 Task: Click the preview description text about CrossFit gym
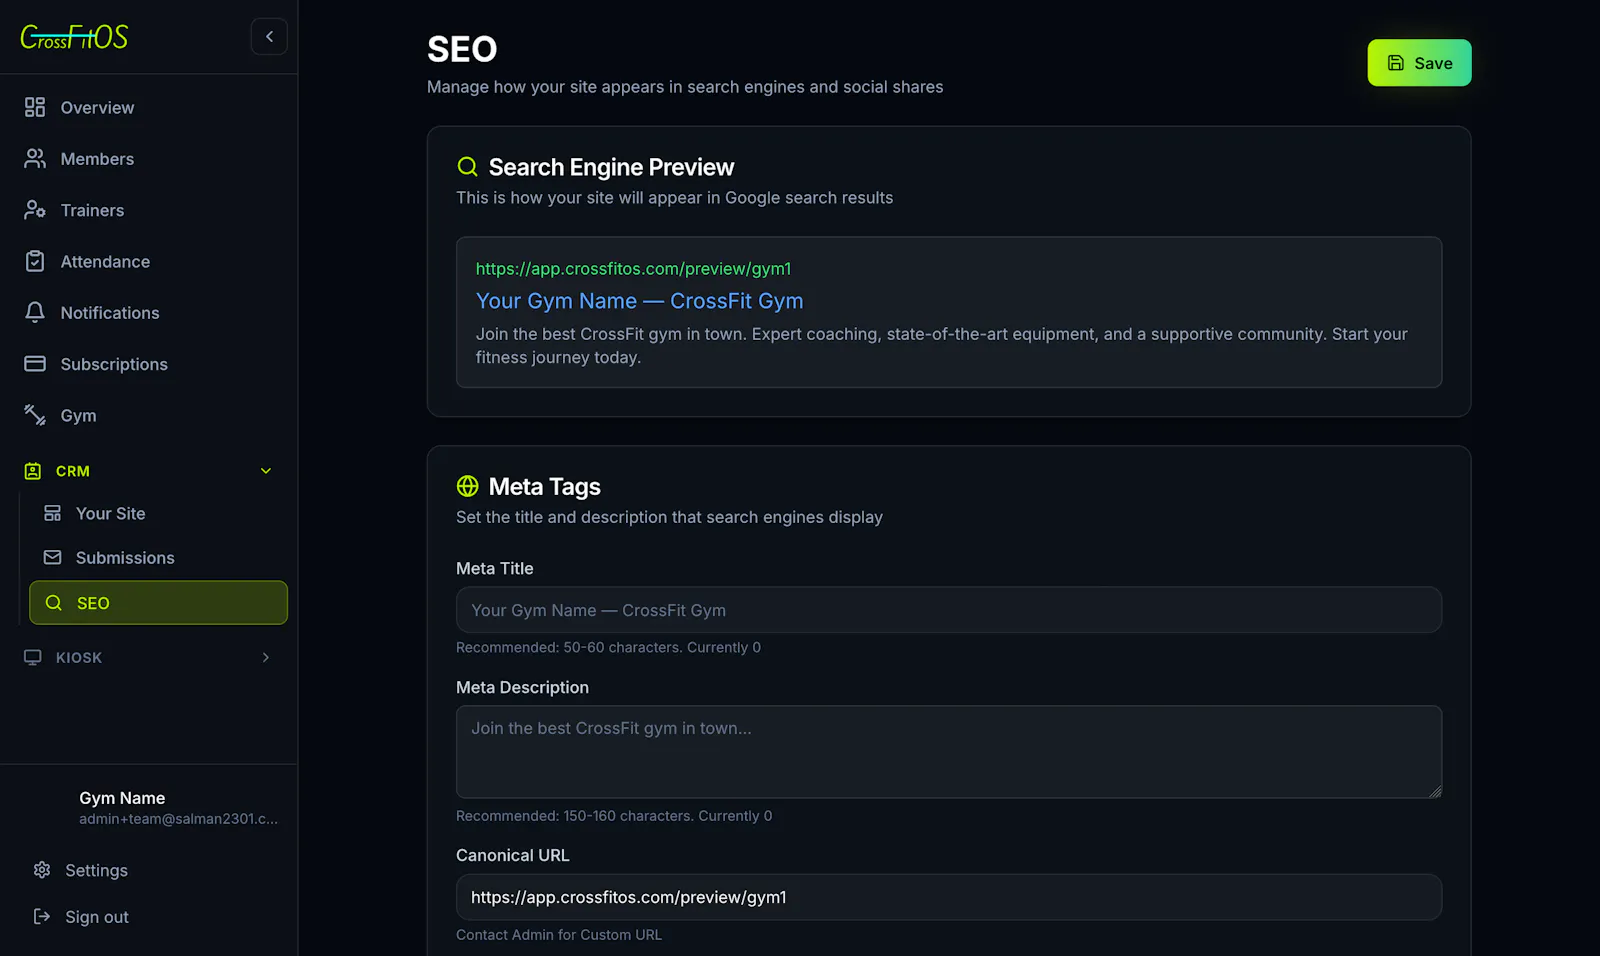click(941, 345)
